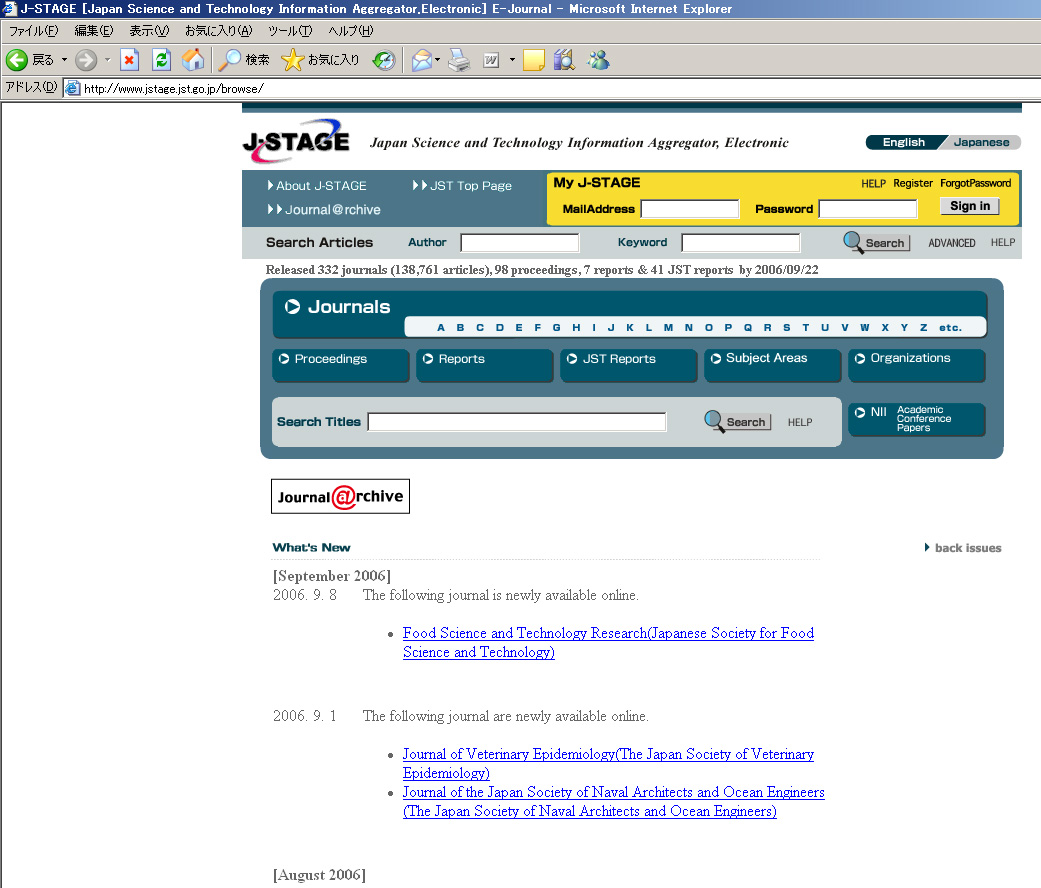Select the English language toggle

[903, 142]
